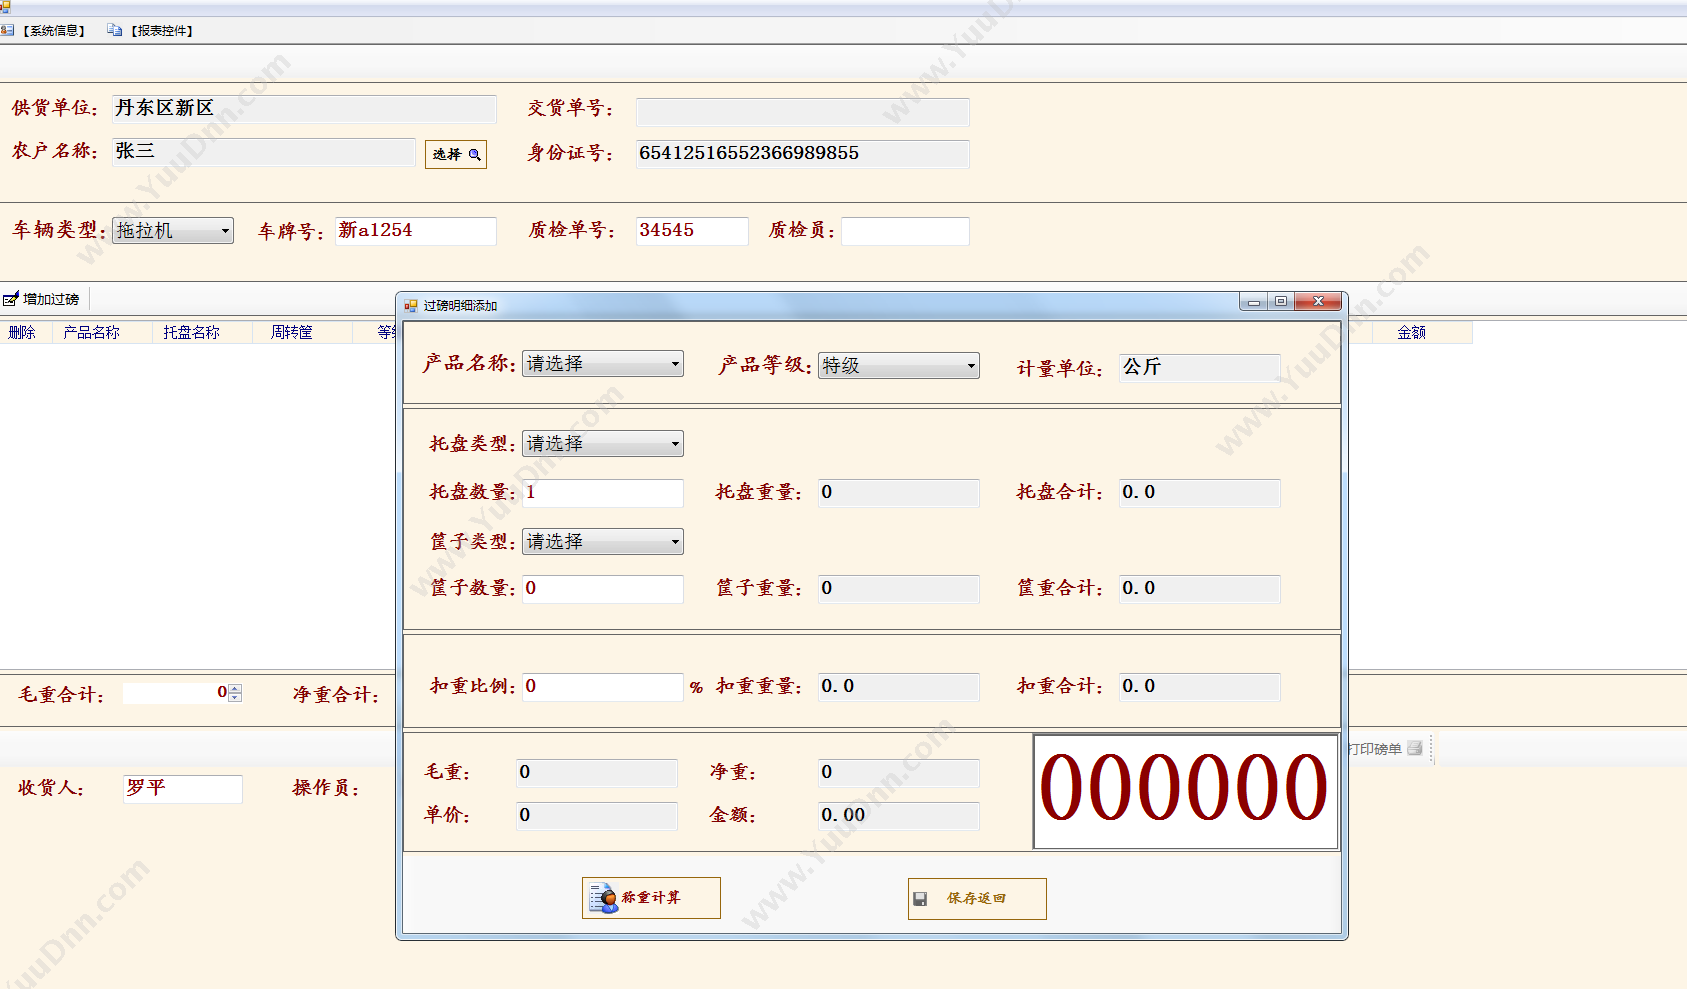Click the 农户名称 field

click(x=264, y=152)
